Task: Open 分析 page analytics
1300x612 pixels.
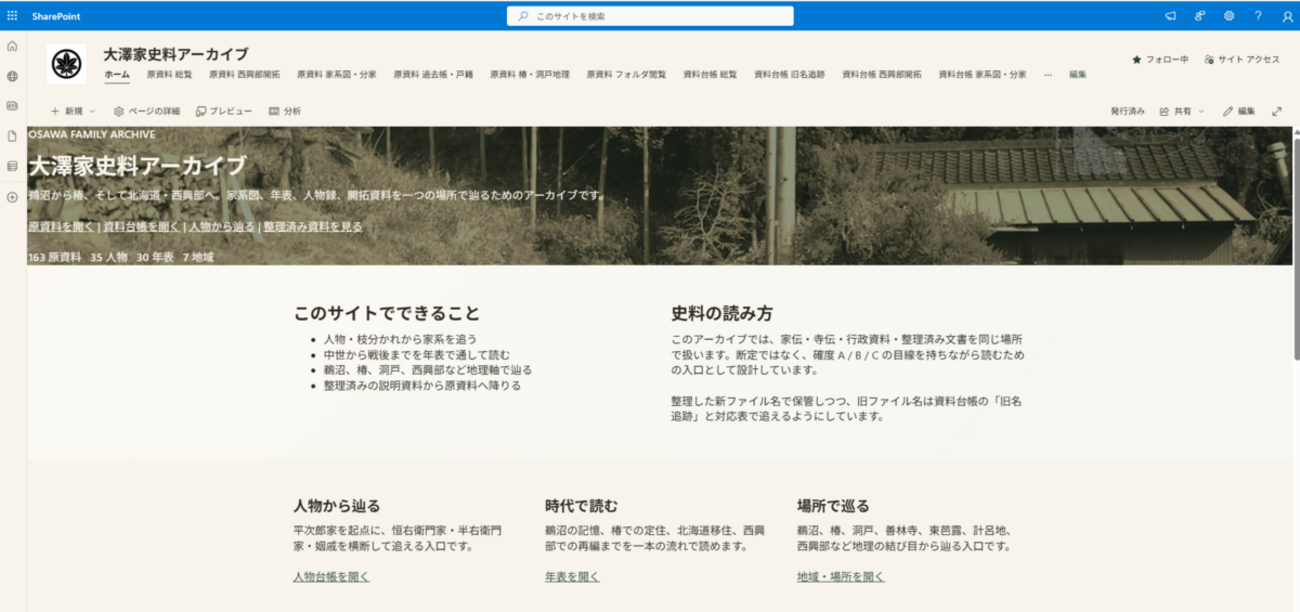Action: pyautogui.click(x=285, y=111)
